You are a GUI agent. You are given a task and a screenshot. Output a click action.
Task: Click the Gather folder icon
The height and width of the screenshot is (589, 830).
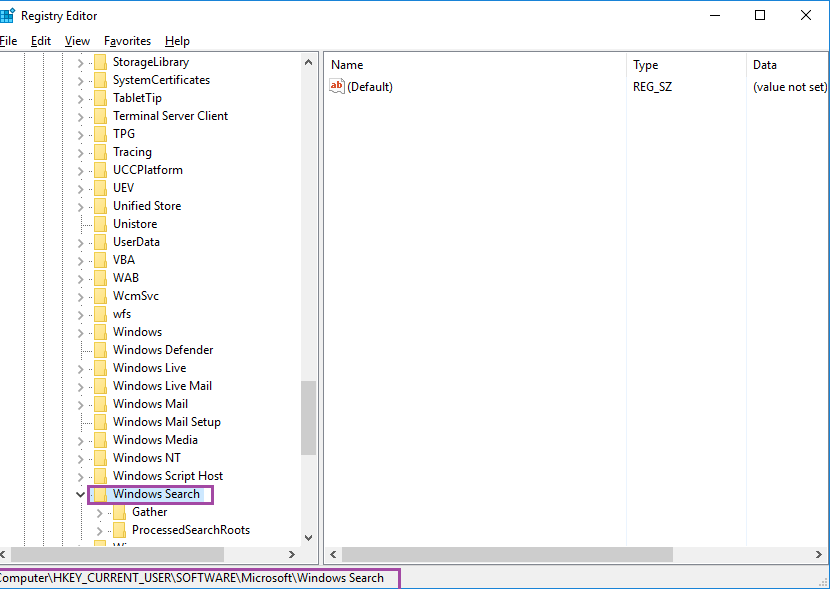[119, 512]
